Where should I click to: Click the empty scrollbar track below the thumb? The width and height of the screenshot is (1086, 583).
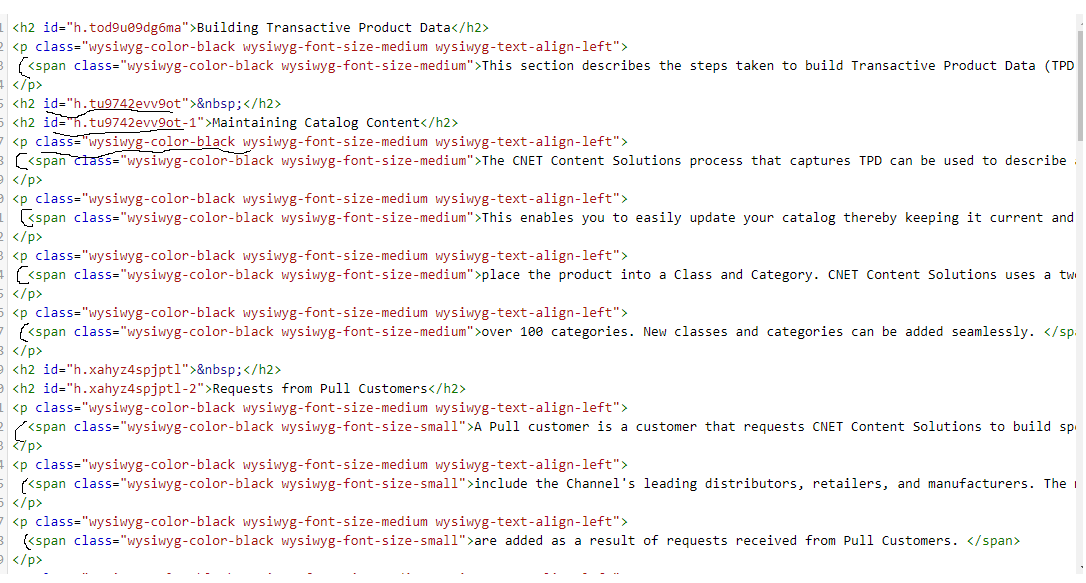click(x=1080, y=350)
